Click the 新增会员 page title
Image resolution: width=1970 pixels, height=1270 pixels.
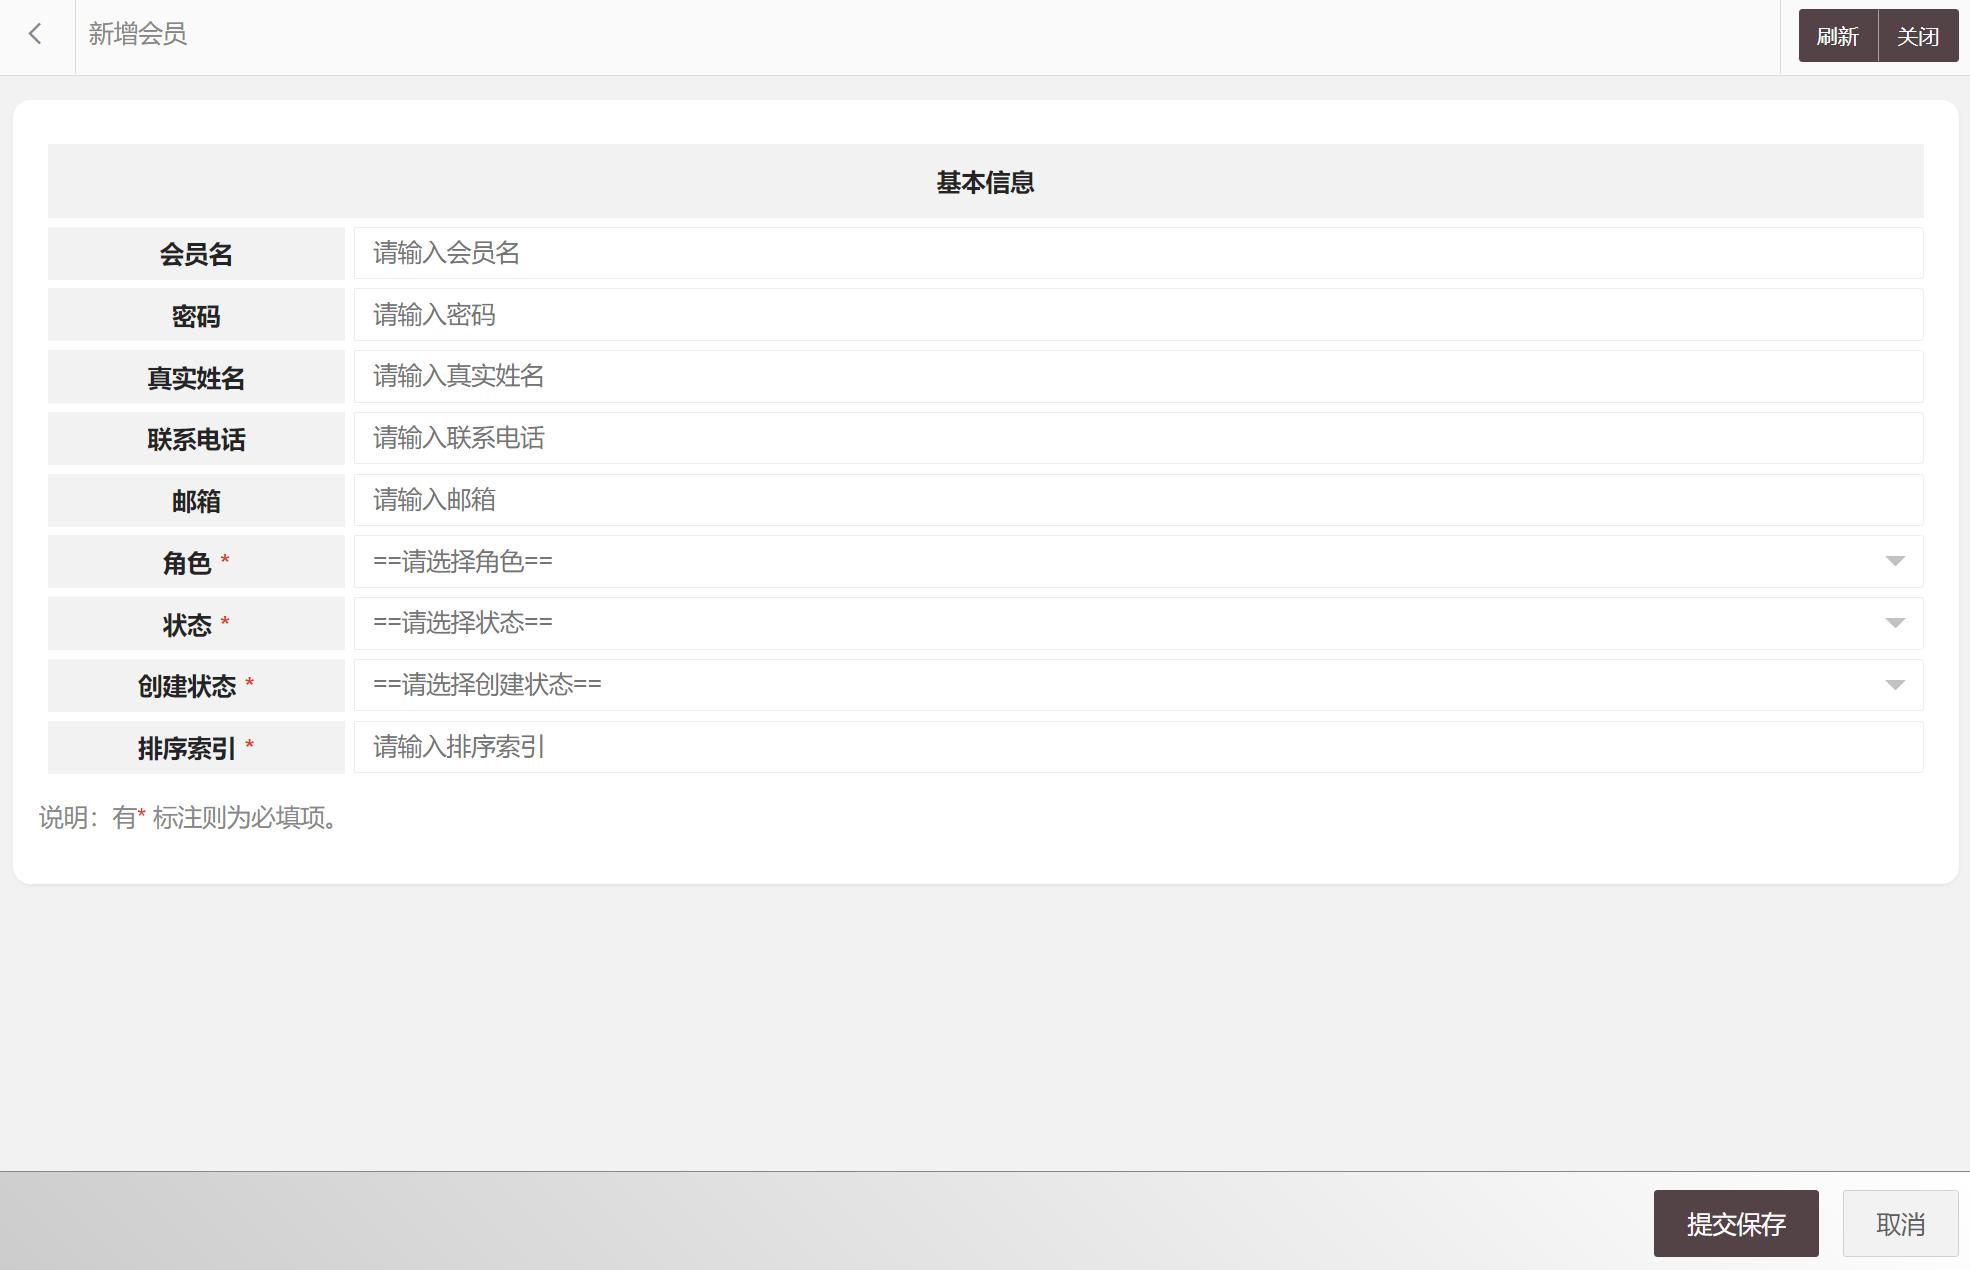pyautogui.click(x=137, y=35)
